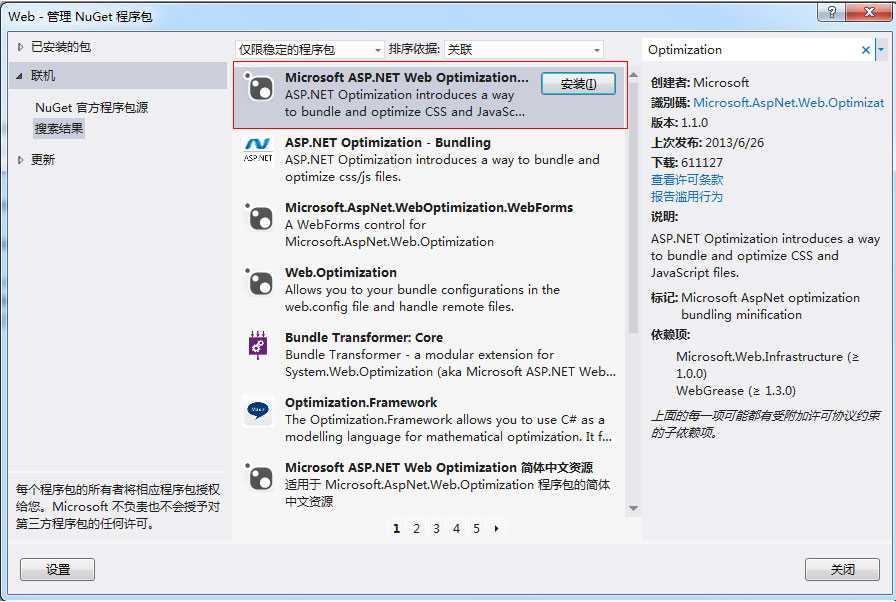The width and height of the screenshot is (896, 602).
Task: Expand the 更新 section
Action: pos(21,160)
